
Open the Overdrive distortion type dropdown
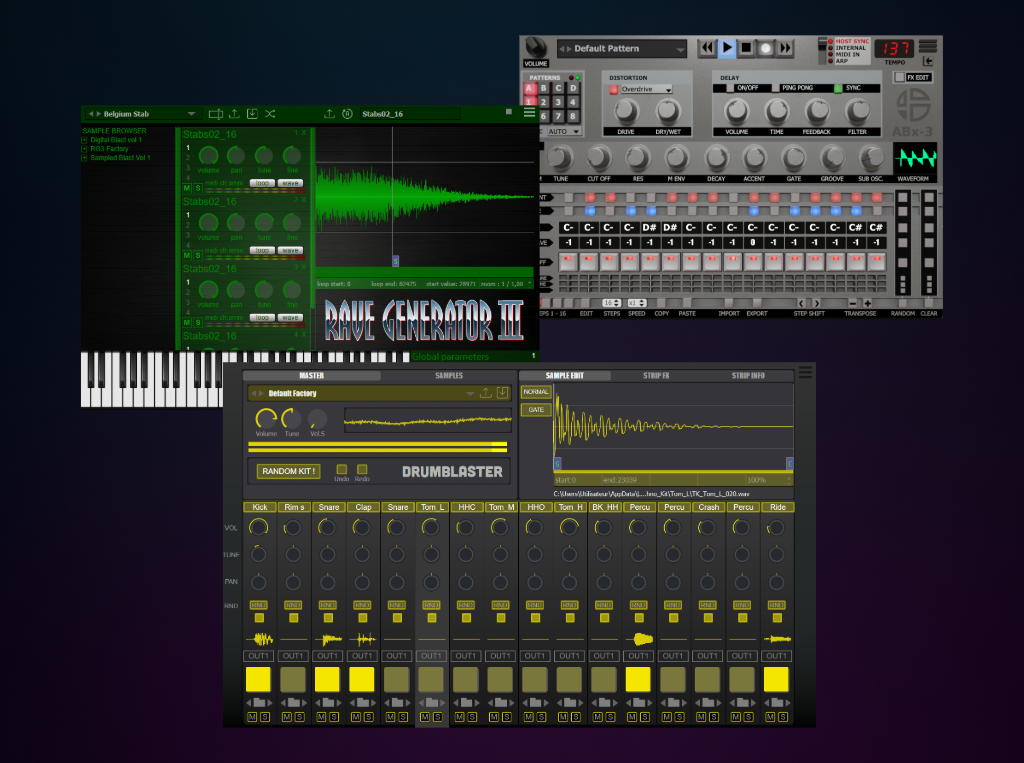[x=645, y=89]
